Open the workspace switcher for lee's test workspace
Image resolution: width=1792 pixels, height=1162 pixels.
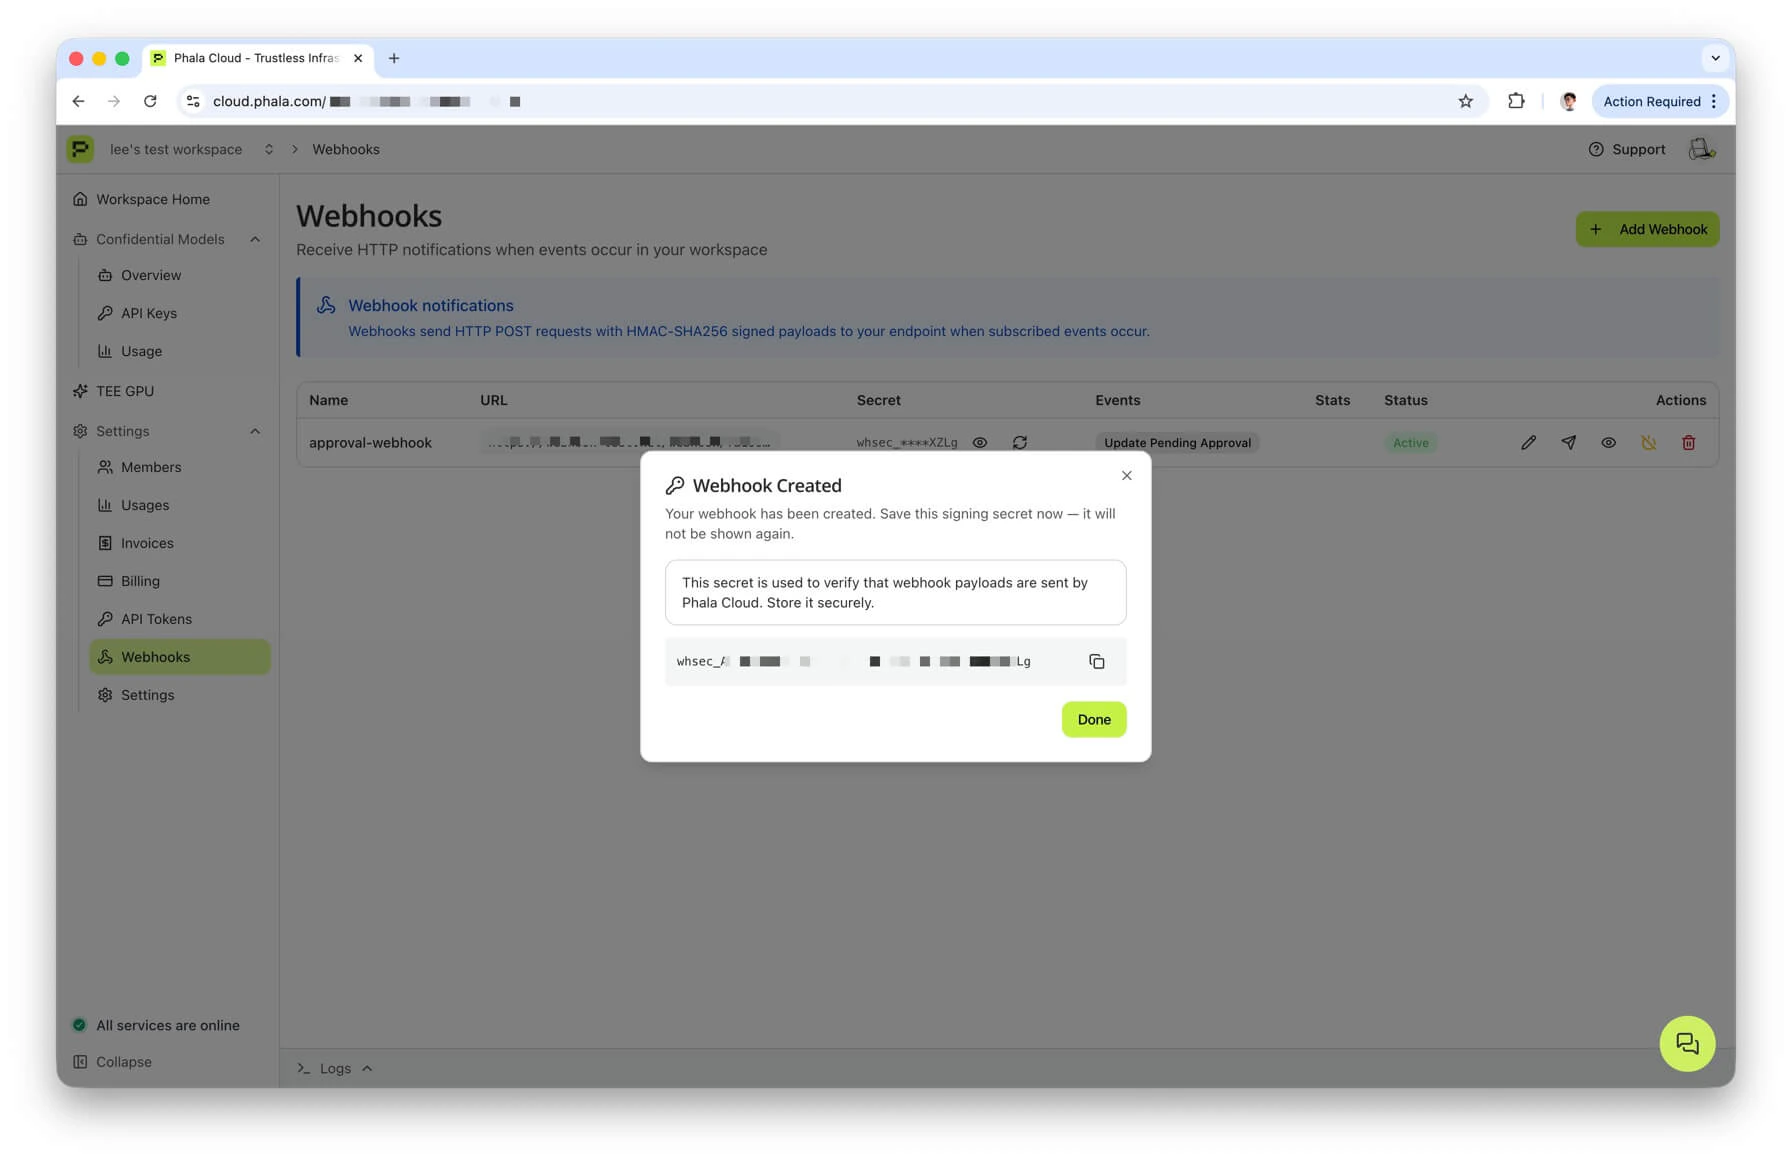(268, 149)
